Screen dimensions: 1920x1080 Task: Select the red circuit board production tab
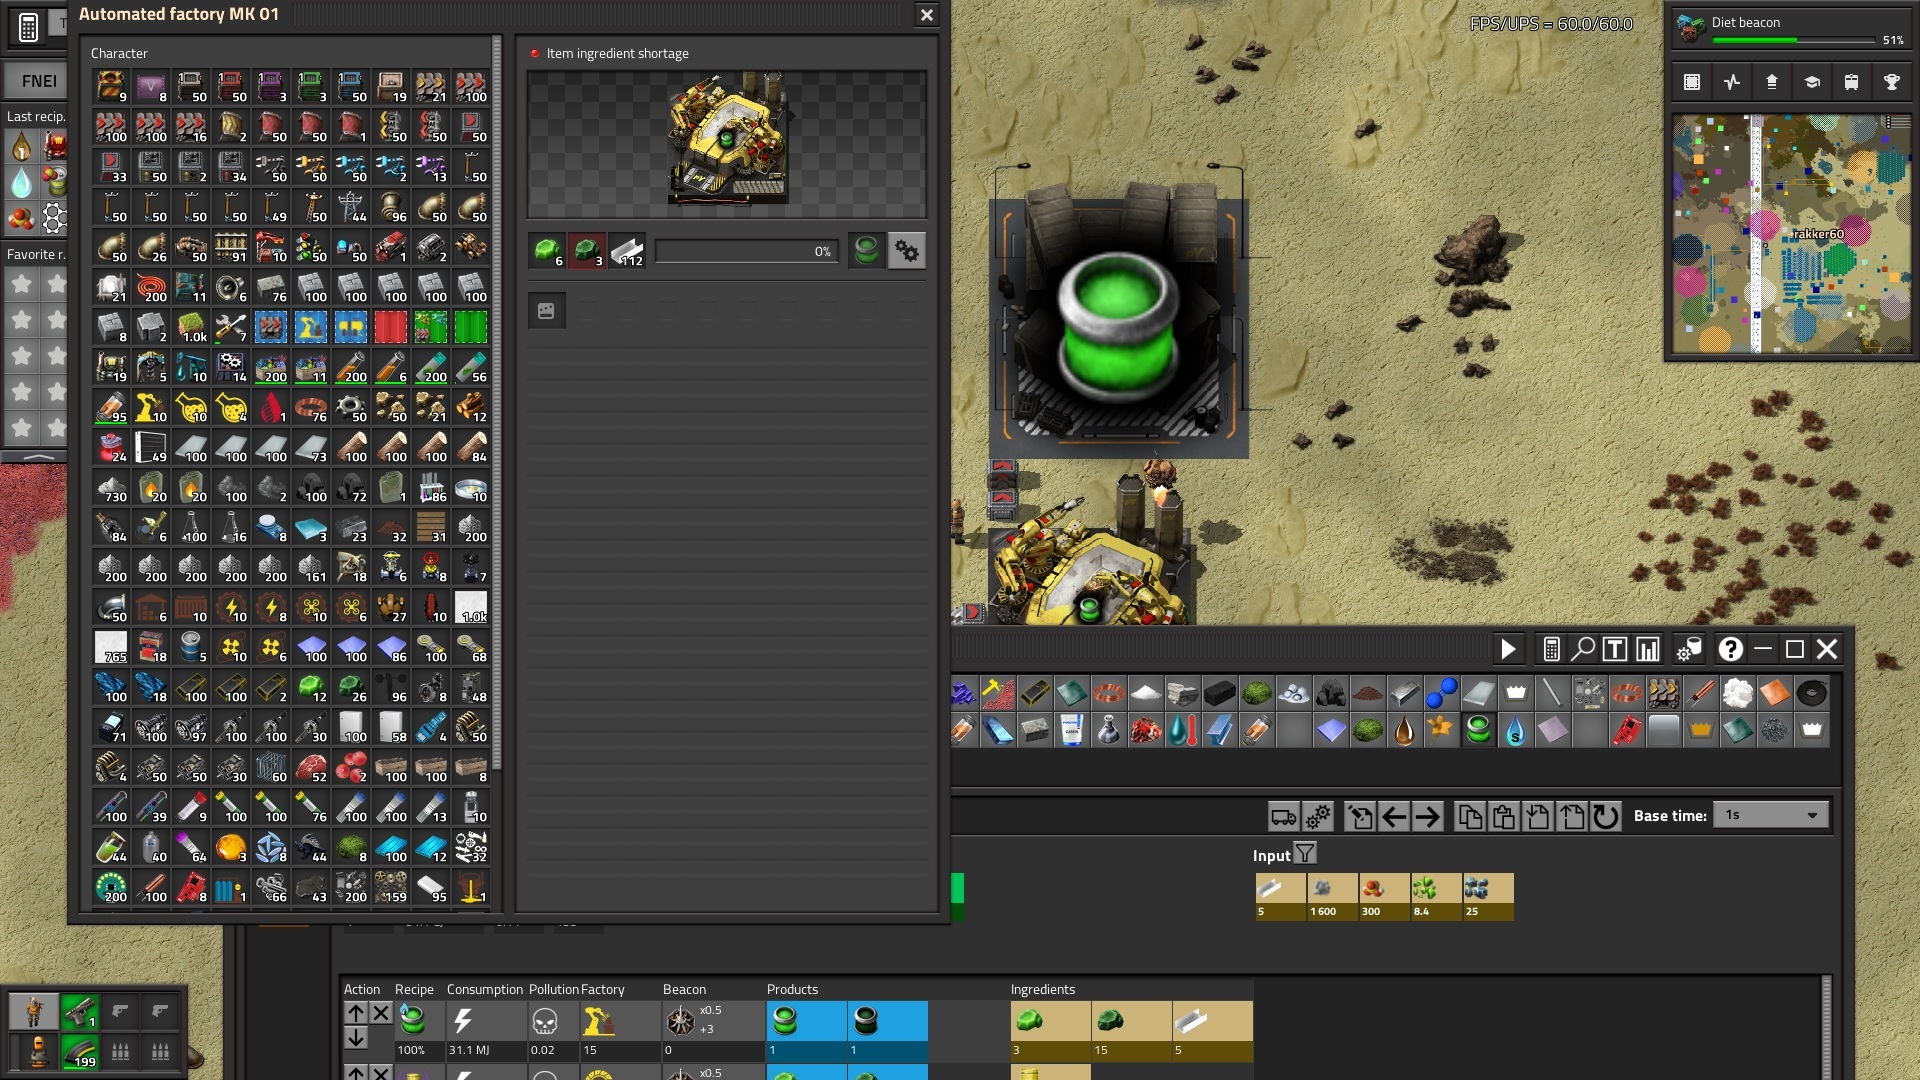pyautogui.click(x=1626, y=731)
